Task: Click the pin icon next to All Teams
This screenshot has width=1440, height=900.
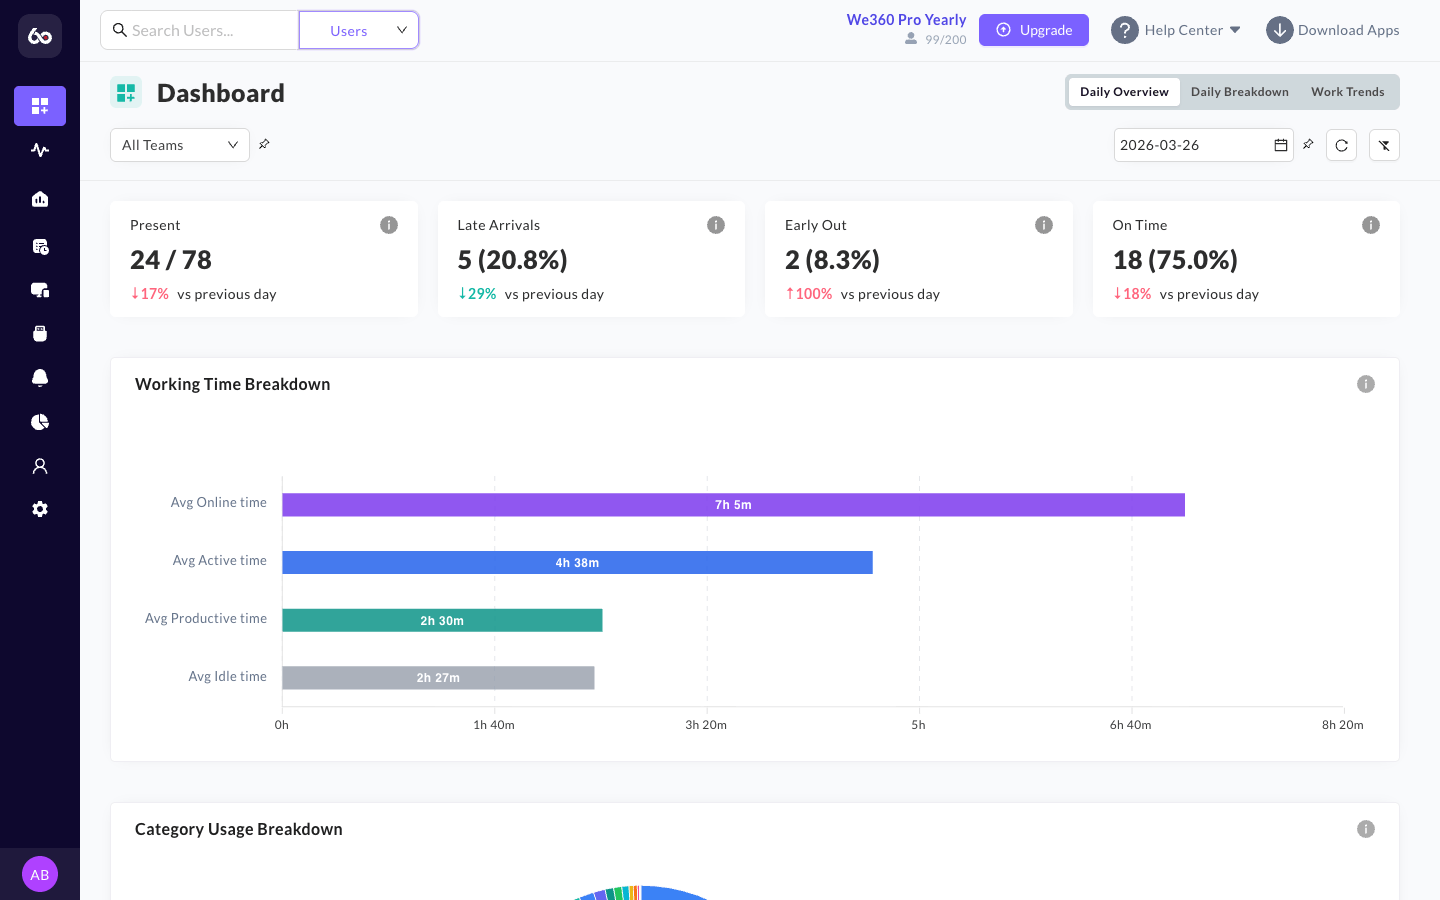Action: tap(264, 144)
